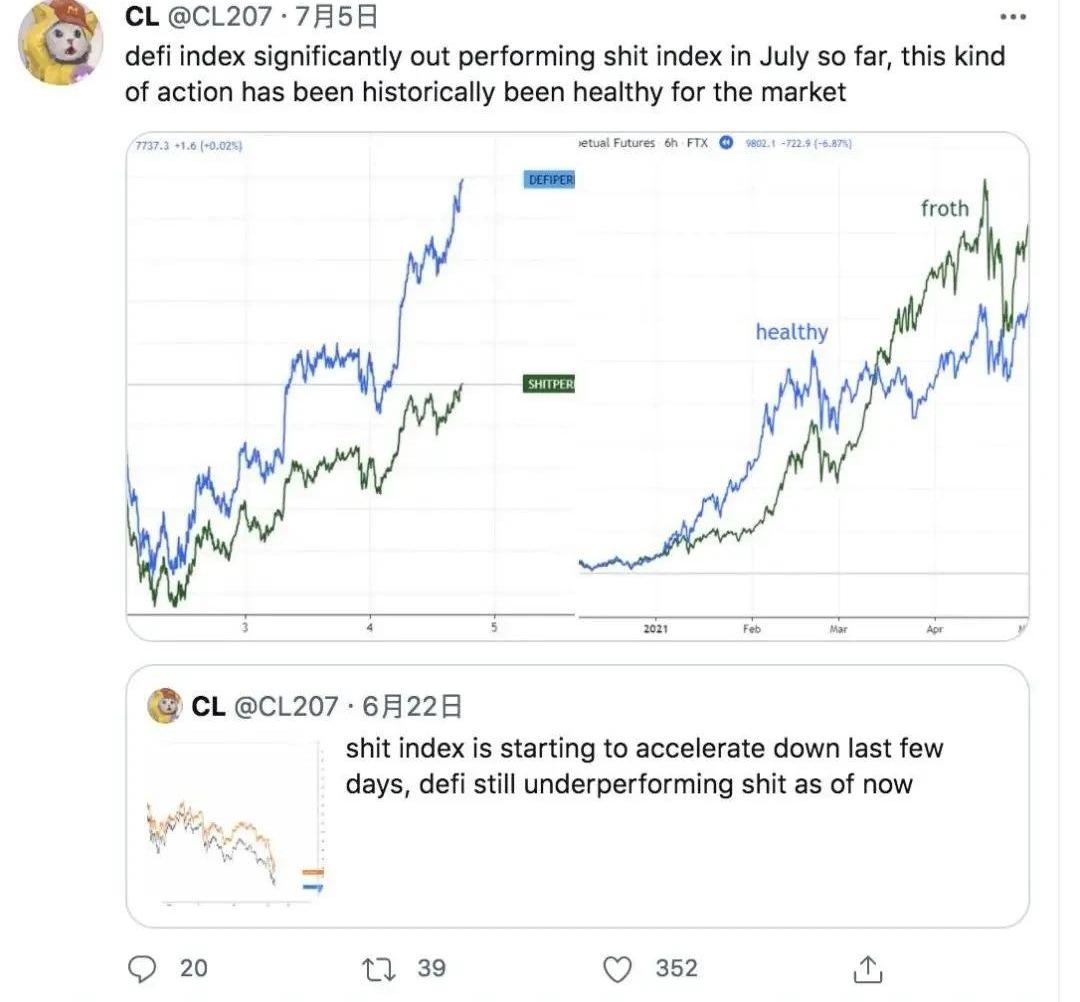Click the quoted tweet text body
Viewport: 1080px width, 1002px height.
point(644,765)
